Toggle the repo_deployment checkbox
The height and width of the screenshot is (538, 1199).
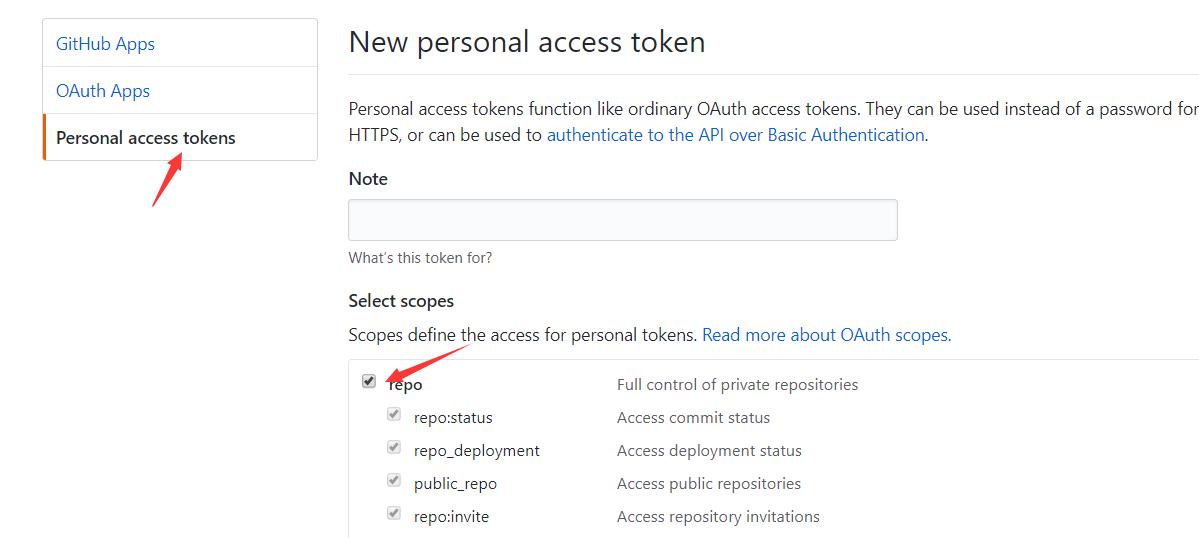[394, 447]
